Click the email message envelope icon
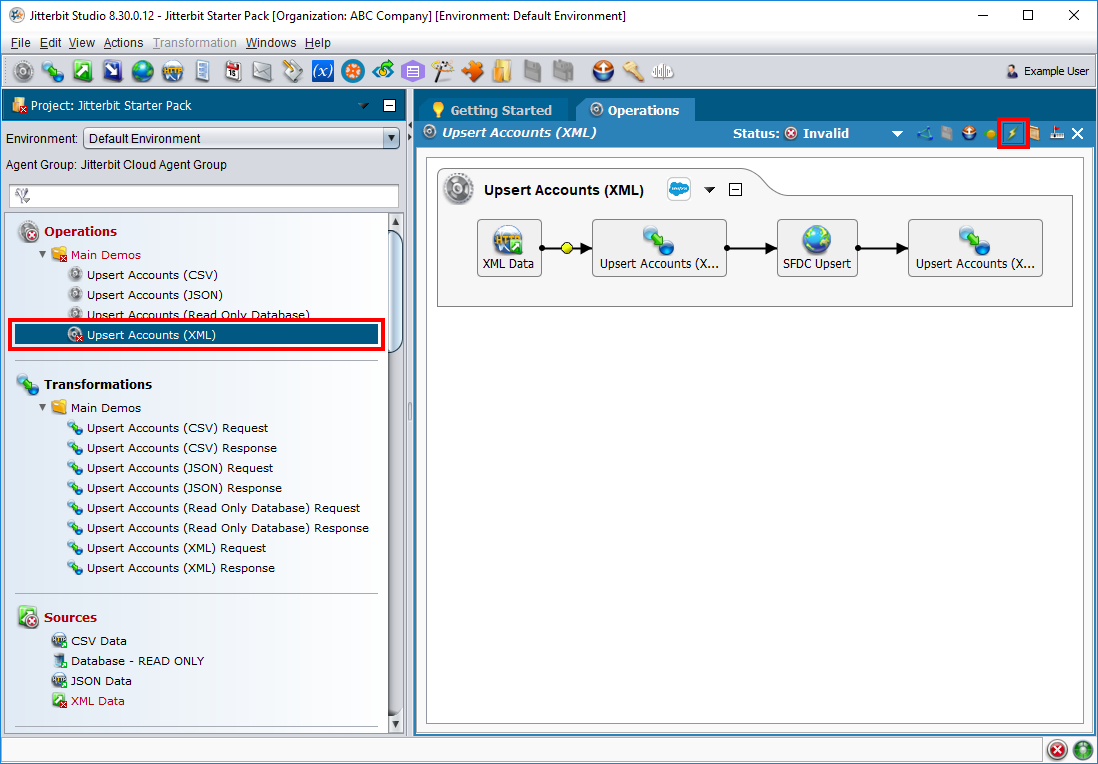Viewport: 1098px width, 764px height. tap(262, 71)
